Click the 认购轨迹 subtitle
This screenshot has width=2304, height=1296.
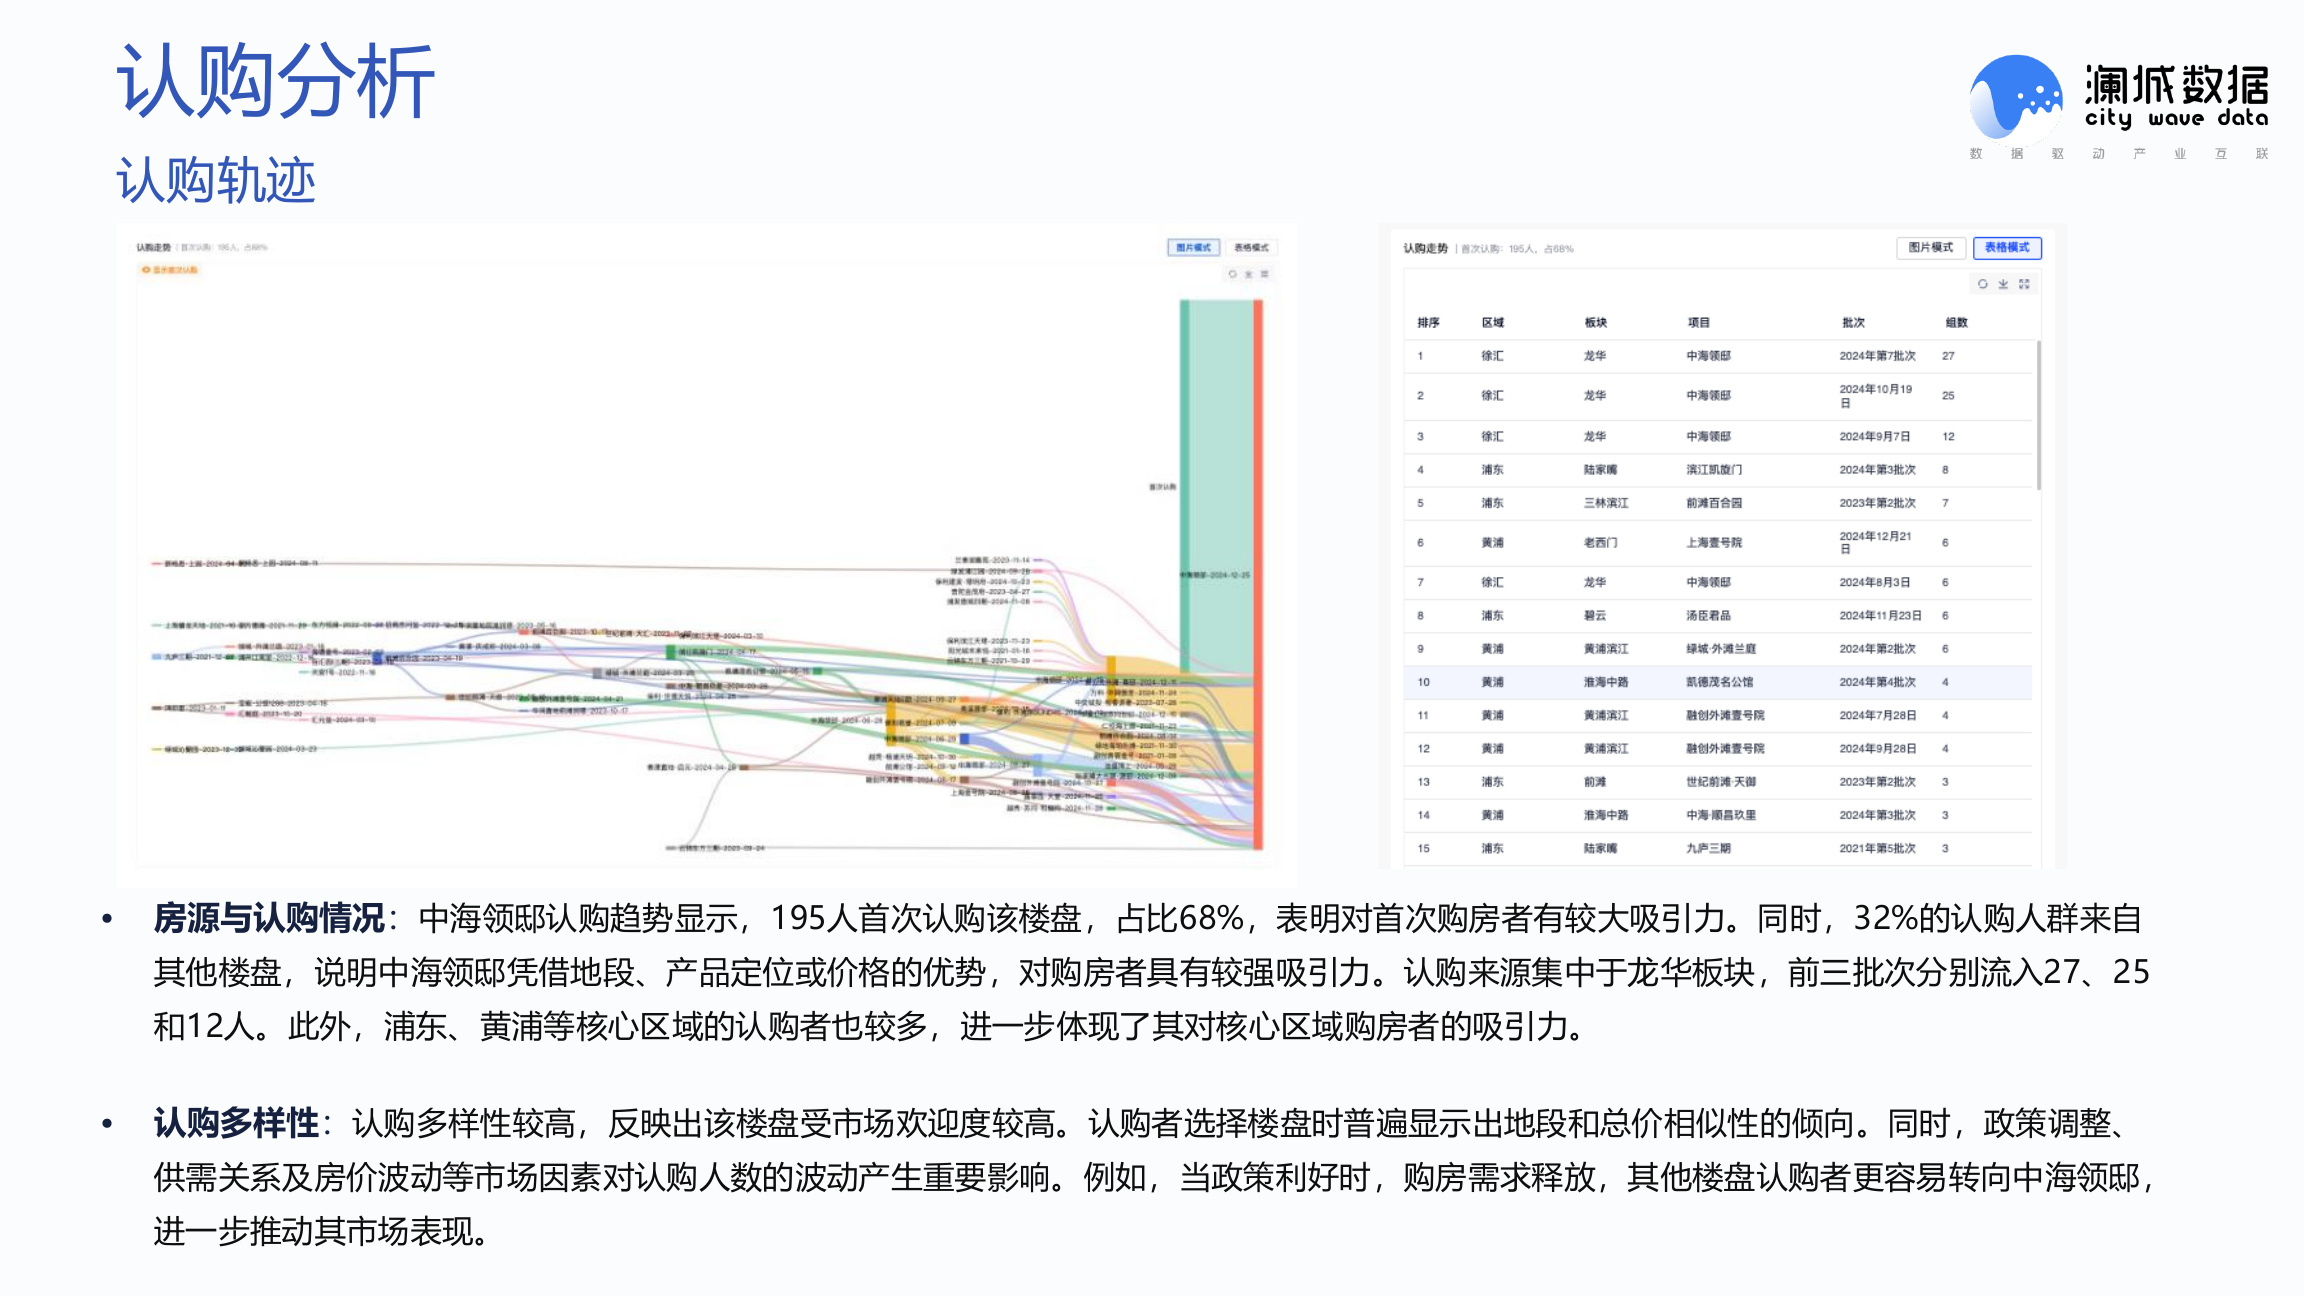click(x=216, y=181)
